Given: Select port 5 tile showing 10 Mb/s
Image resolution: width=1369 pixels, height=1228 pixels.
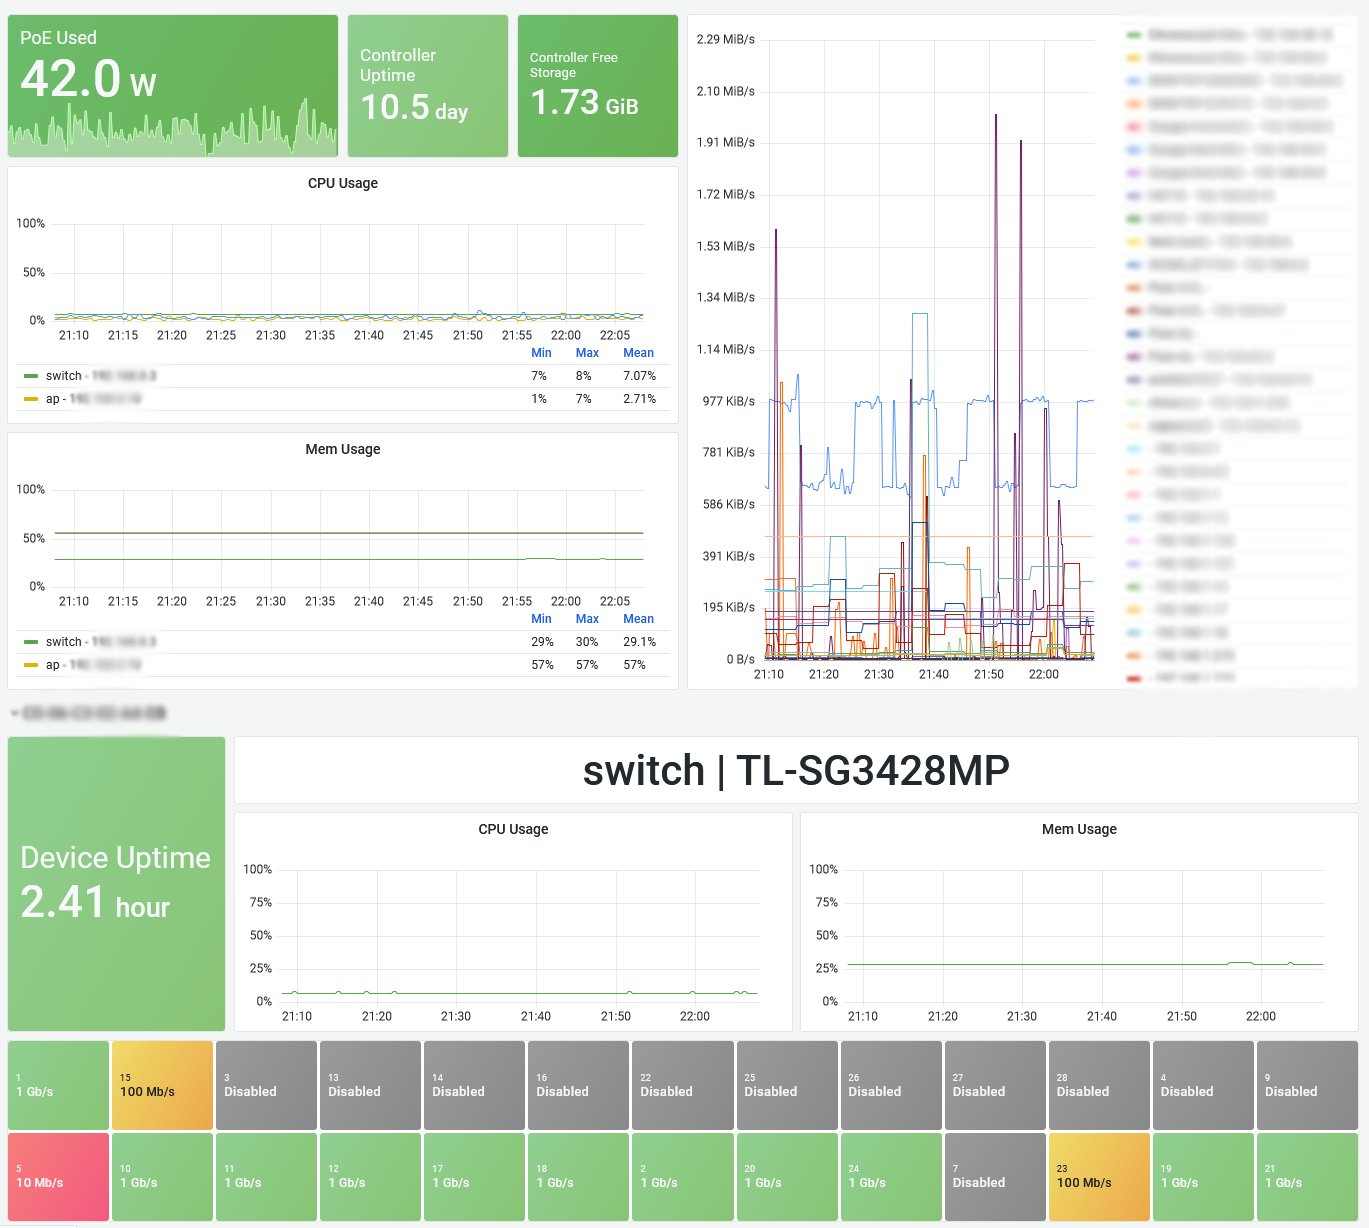Looking at the screenshot, I should 58,1177.
